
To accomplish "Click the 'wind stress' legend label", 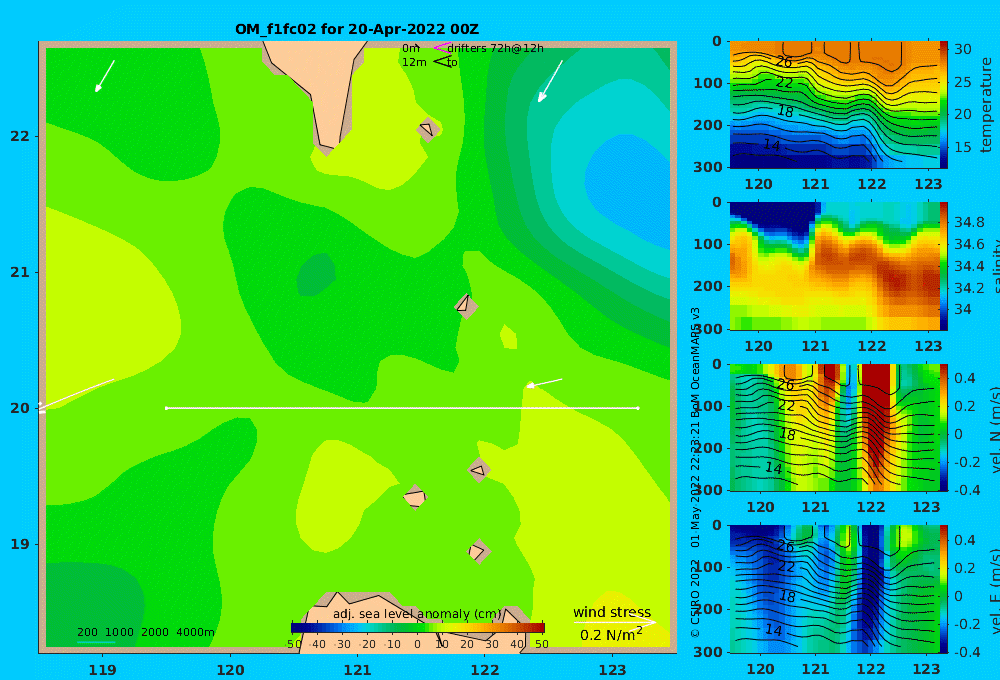I will [x=612, y=612].
